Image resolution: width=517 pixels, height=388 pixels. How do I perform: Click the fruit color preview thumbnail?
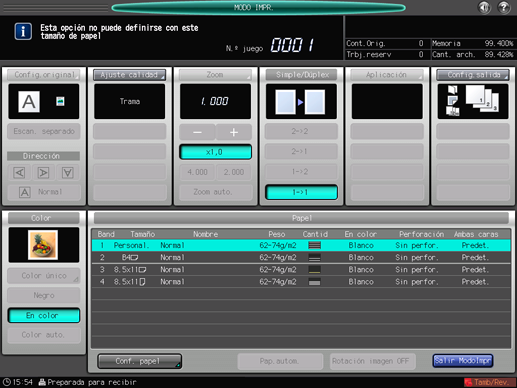[43, 245]
